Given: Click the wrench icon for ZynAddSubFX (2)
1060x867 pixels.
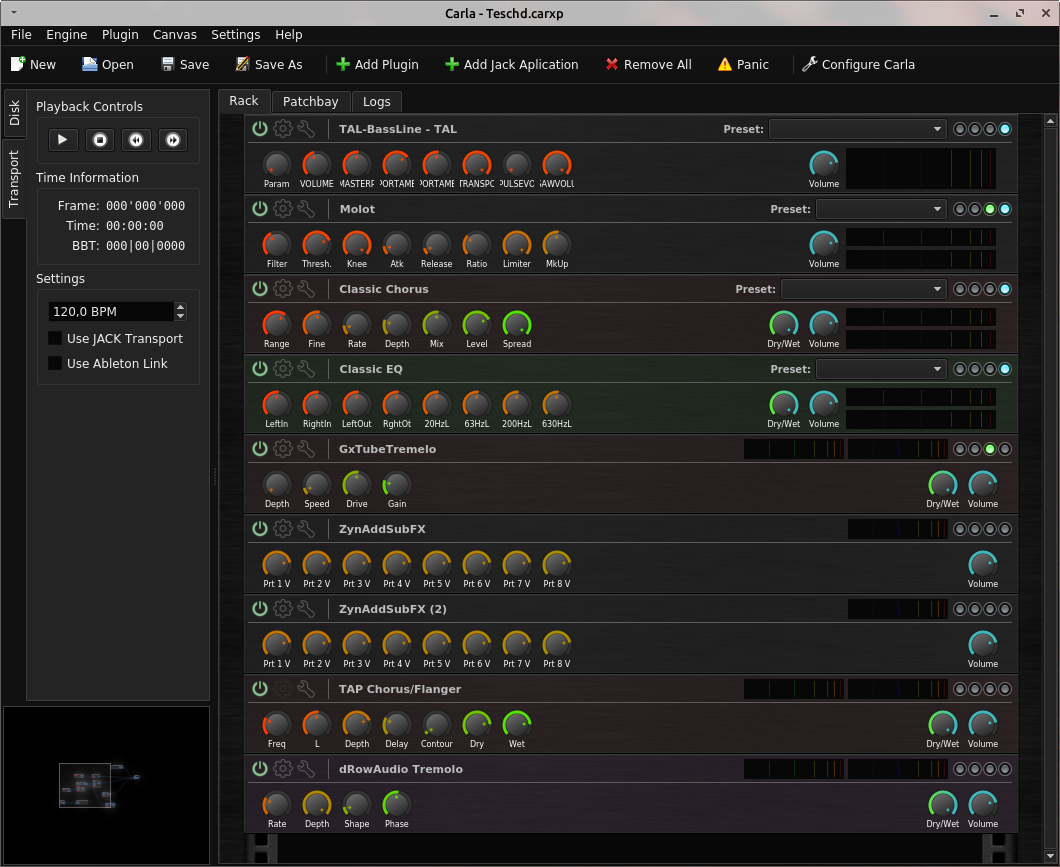Looking at the screenshot, I should point(306,609).
